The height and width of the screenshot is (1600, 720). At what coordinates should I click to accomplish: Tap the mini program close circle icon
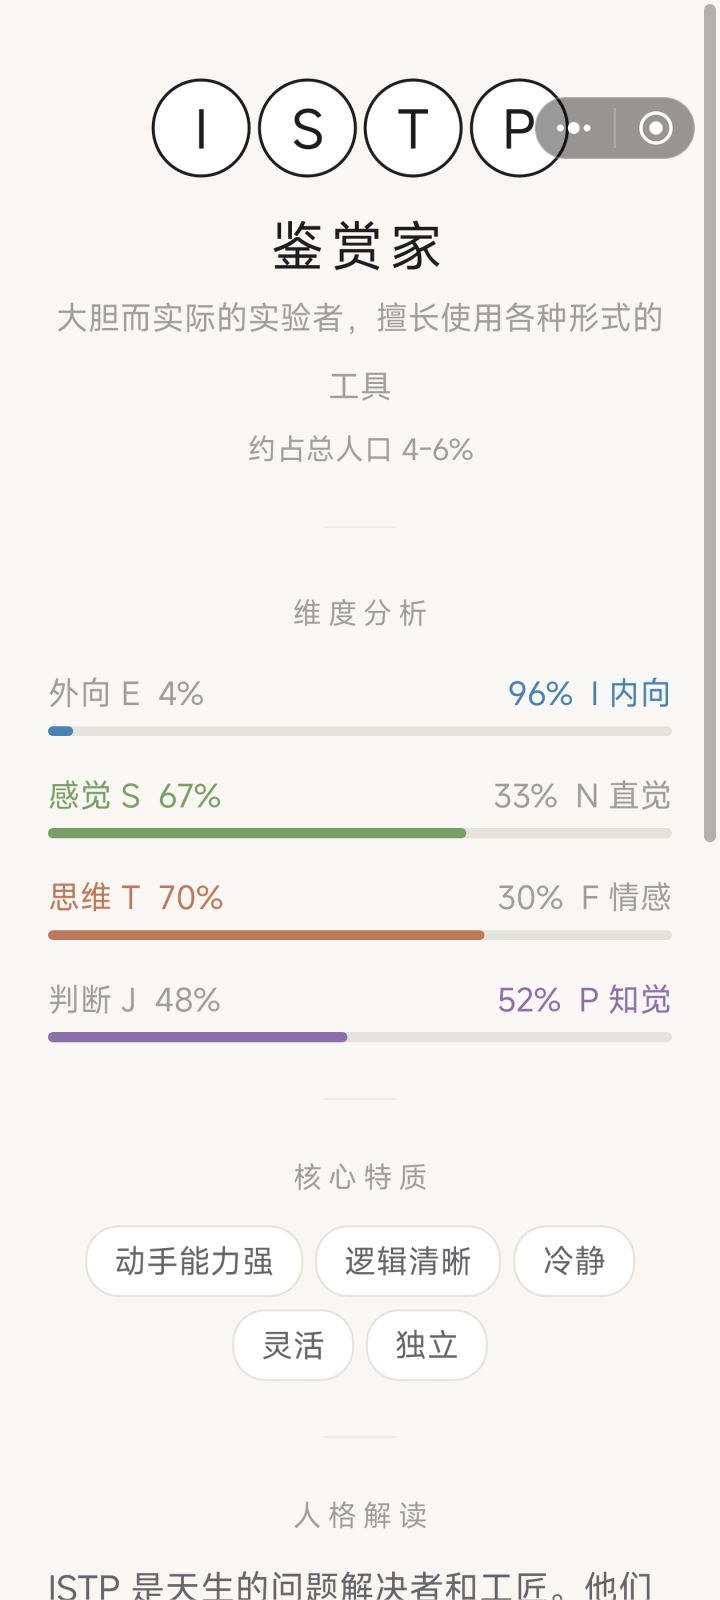656,128
